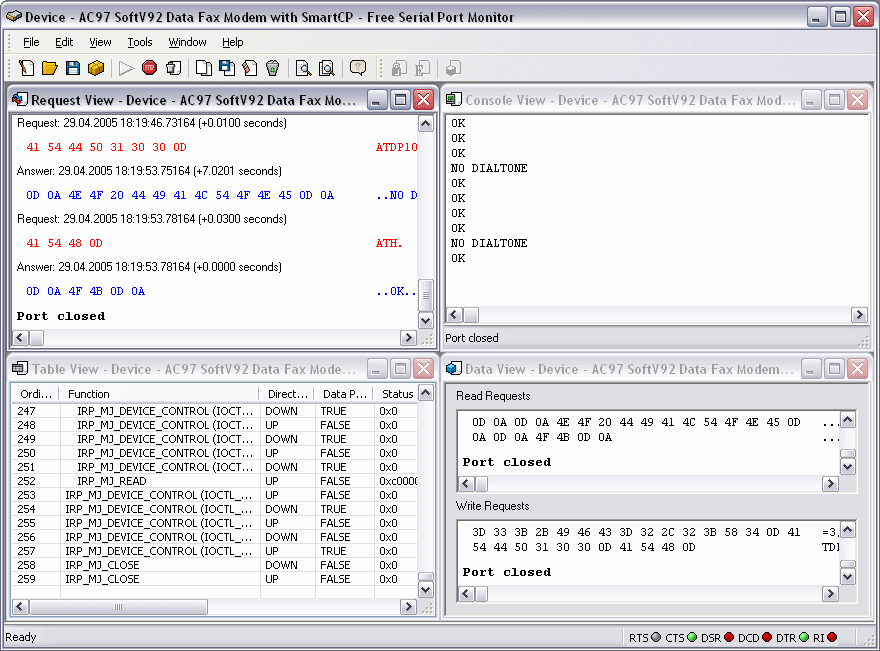Image resolution: width=880 pixels, height=651 pixels.
Task: Click Port closed text in Request View
Action: pyautogui.click(x=61, y=316)
